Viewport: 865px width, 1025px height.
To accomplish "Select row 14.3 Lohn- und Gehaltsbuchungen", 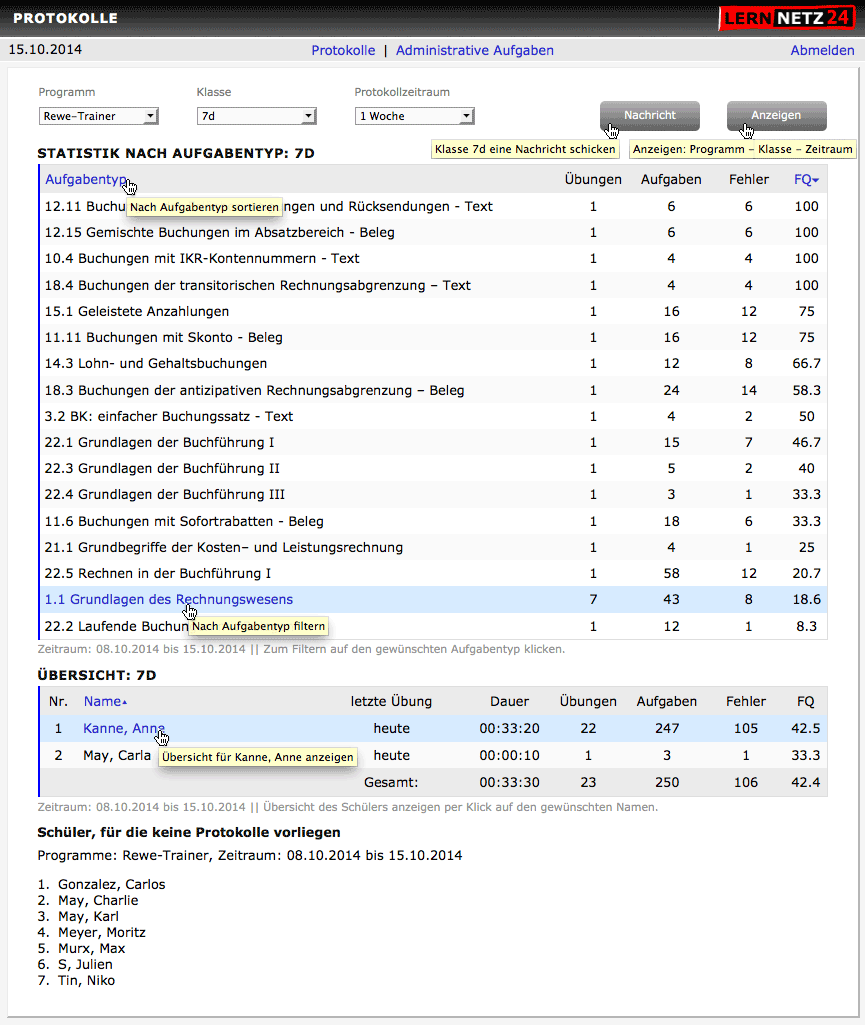I will coord(433,363).
